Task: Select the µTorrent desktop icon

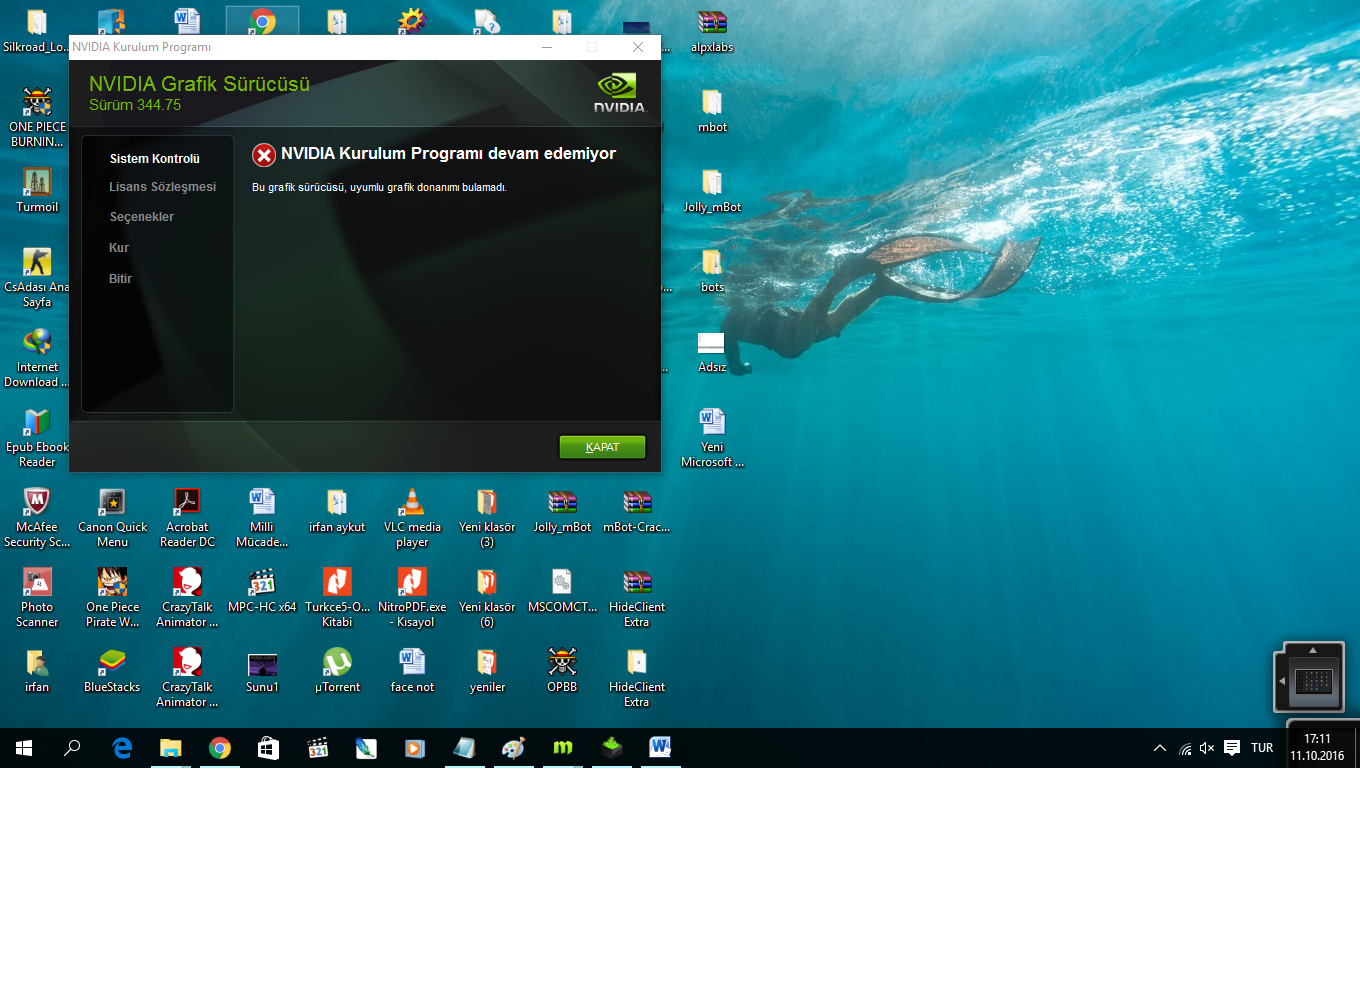Action: (337, 670)
